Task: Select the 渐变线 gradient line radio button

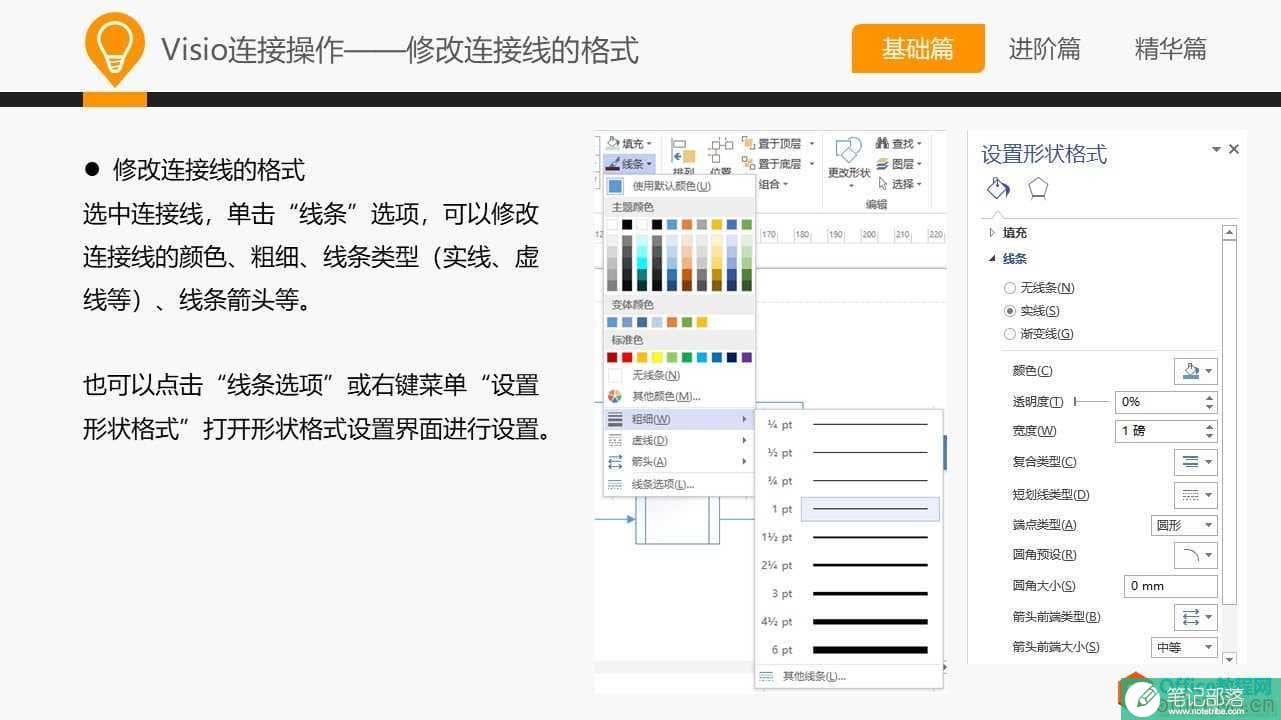Action: 1009,334
